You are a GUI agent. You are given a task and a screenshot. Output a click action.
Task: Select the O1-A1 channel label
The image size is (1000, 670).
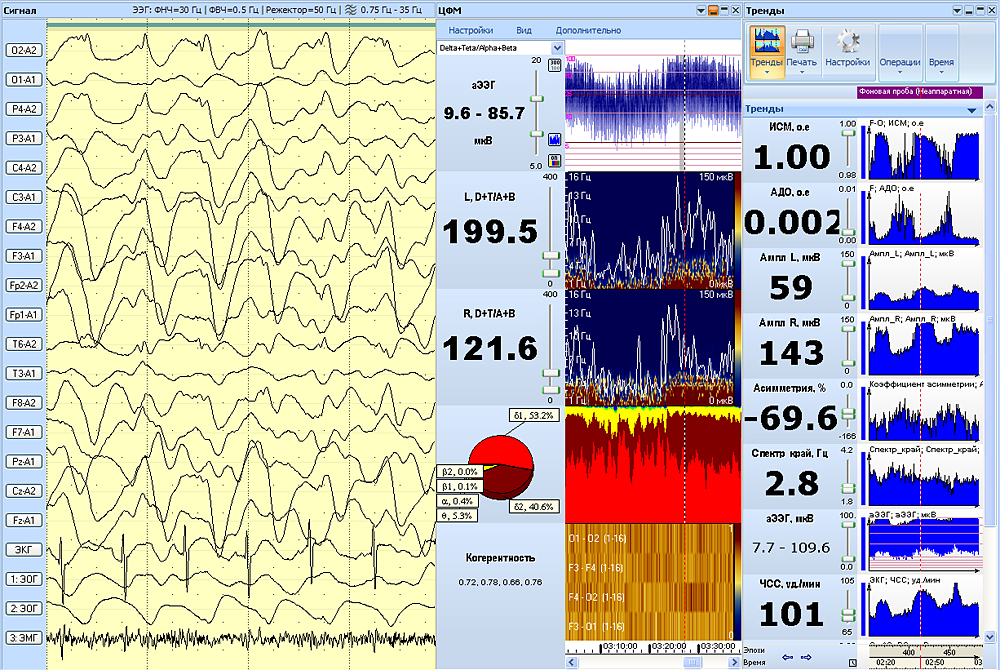tap(24, 80)
